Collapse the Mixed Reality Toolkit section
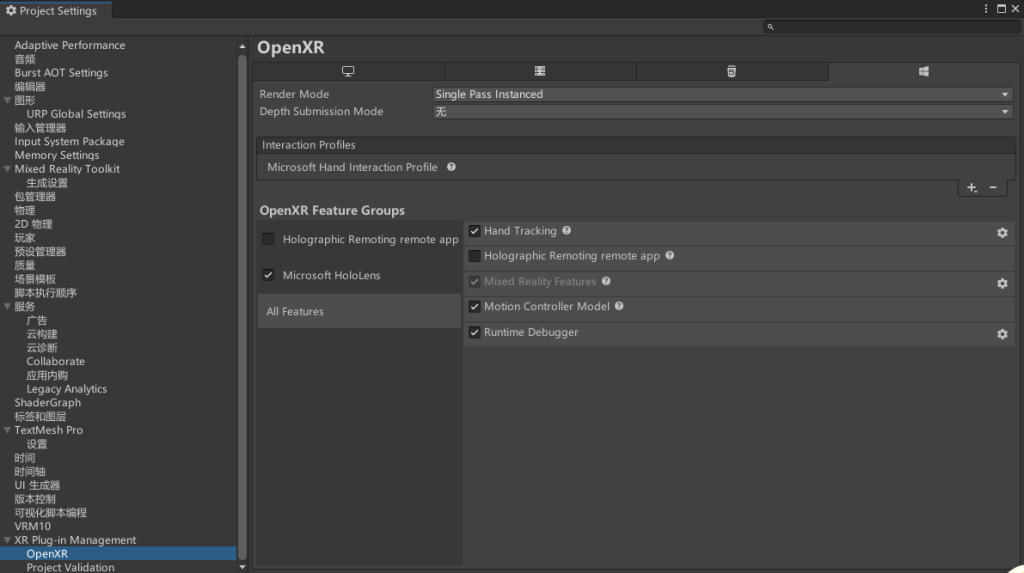The image size is (1024, 573). [x=7, y=169]
